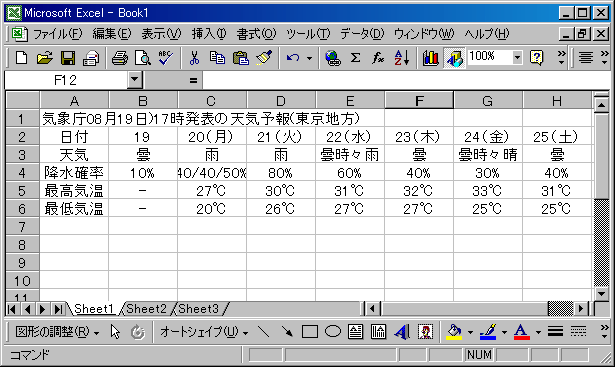This screenshot has width=615, height=367.
Task: Click the Free Rotate icon
Action: [138, 332]
